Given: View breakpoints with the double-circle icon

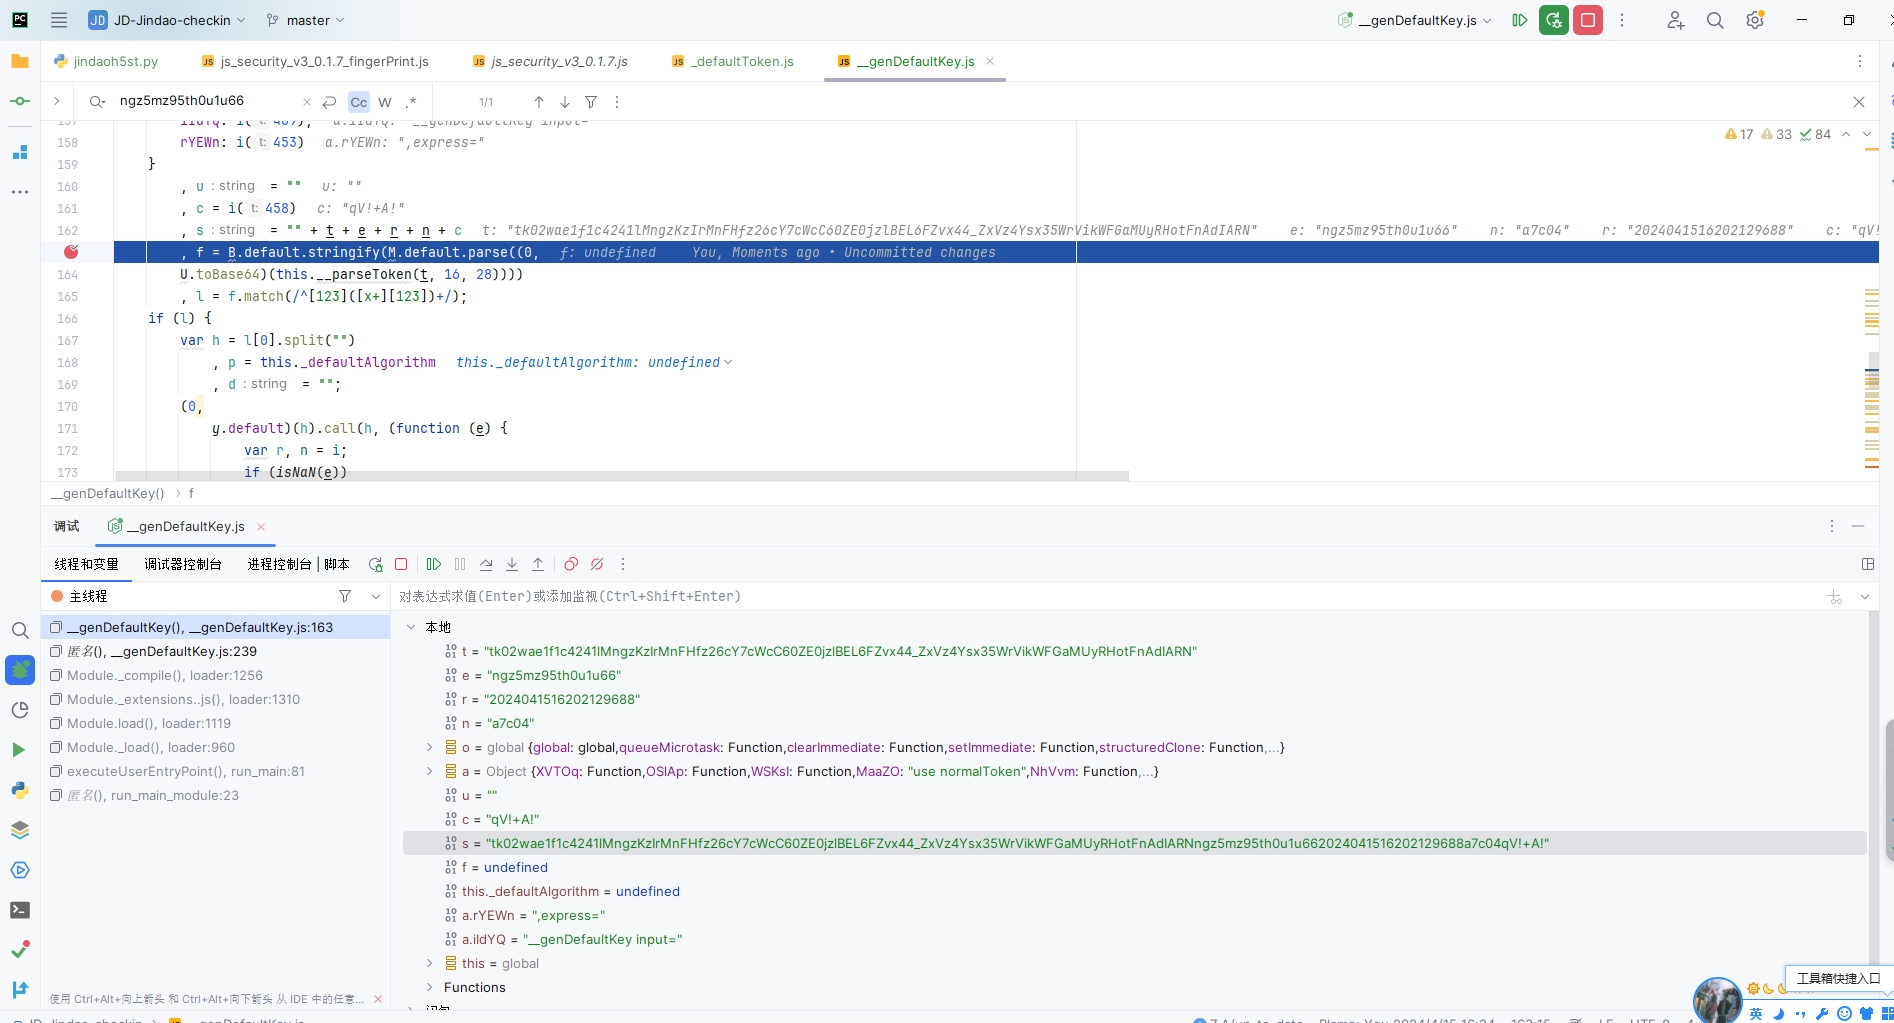Looking at the screenshot, I should [571, 564].
